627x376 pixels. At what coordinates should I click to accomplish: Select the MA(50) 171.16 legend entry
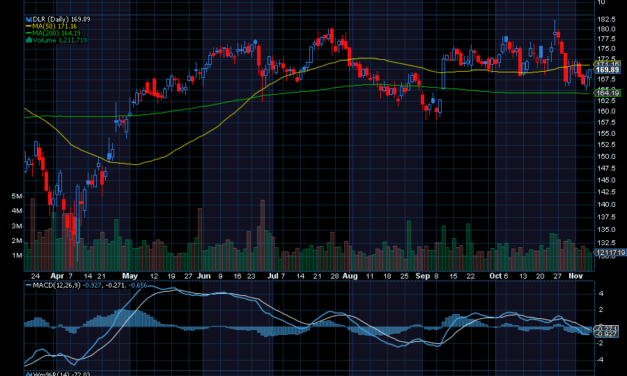54,26
